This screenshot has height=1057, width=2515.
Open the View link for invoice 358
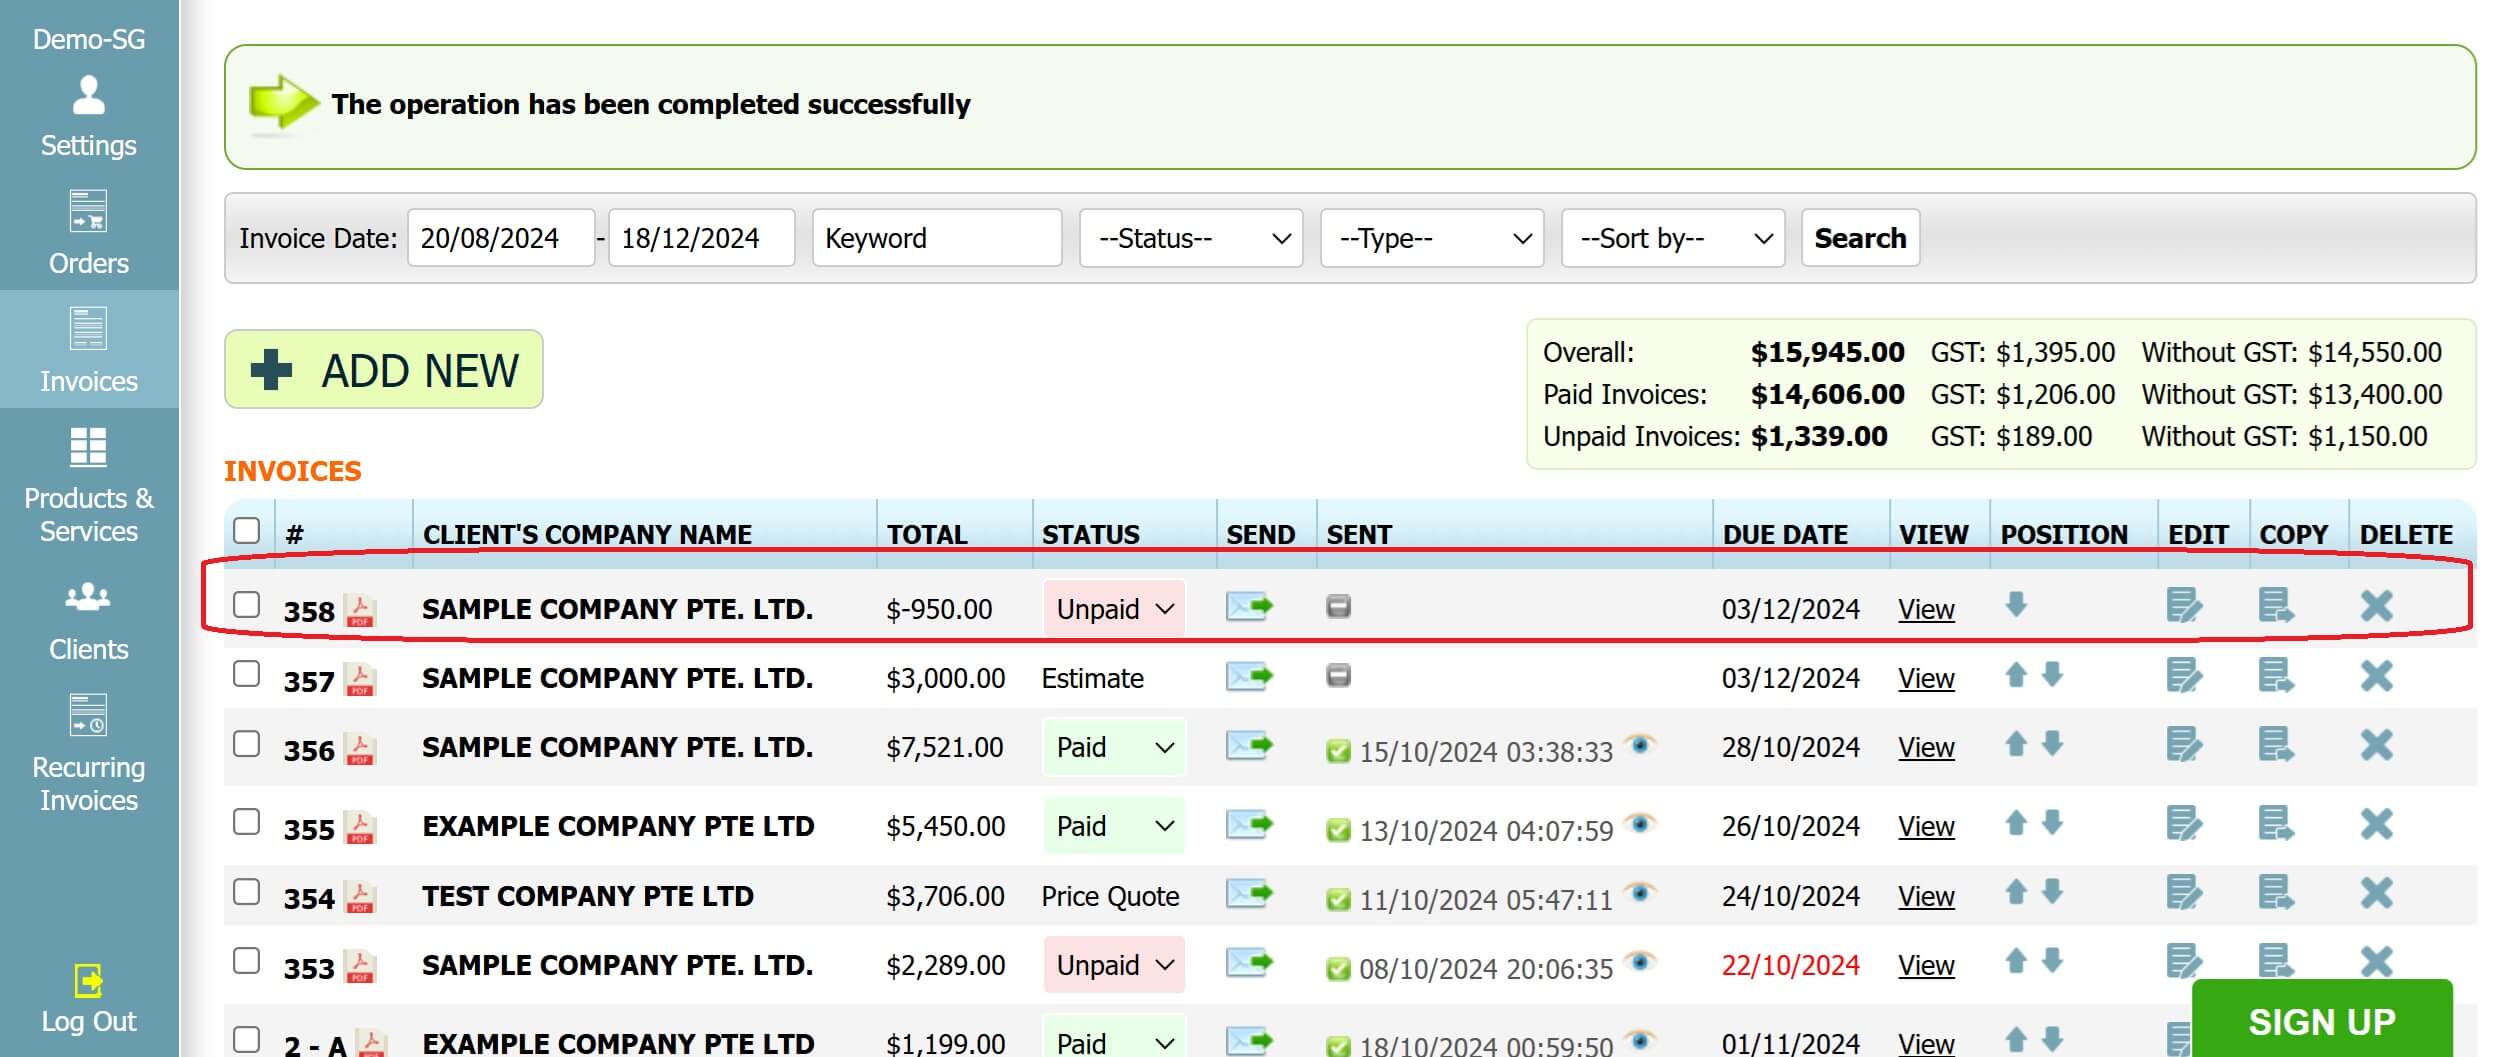[x=1926, y=609]
